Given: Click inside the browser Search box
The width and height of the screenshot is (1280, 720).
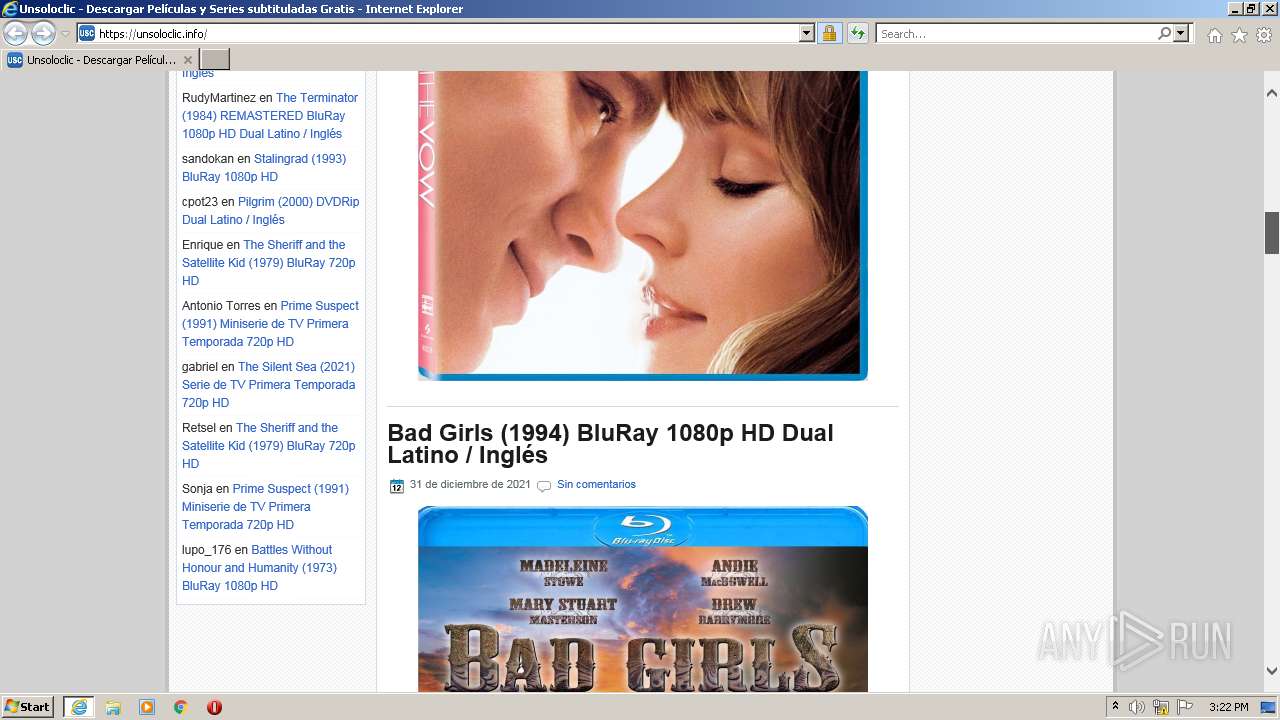Looking at the screenshot, I should click(x=1016, y=34).
